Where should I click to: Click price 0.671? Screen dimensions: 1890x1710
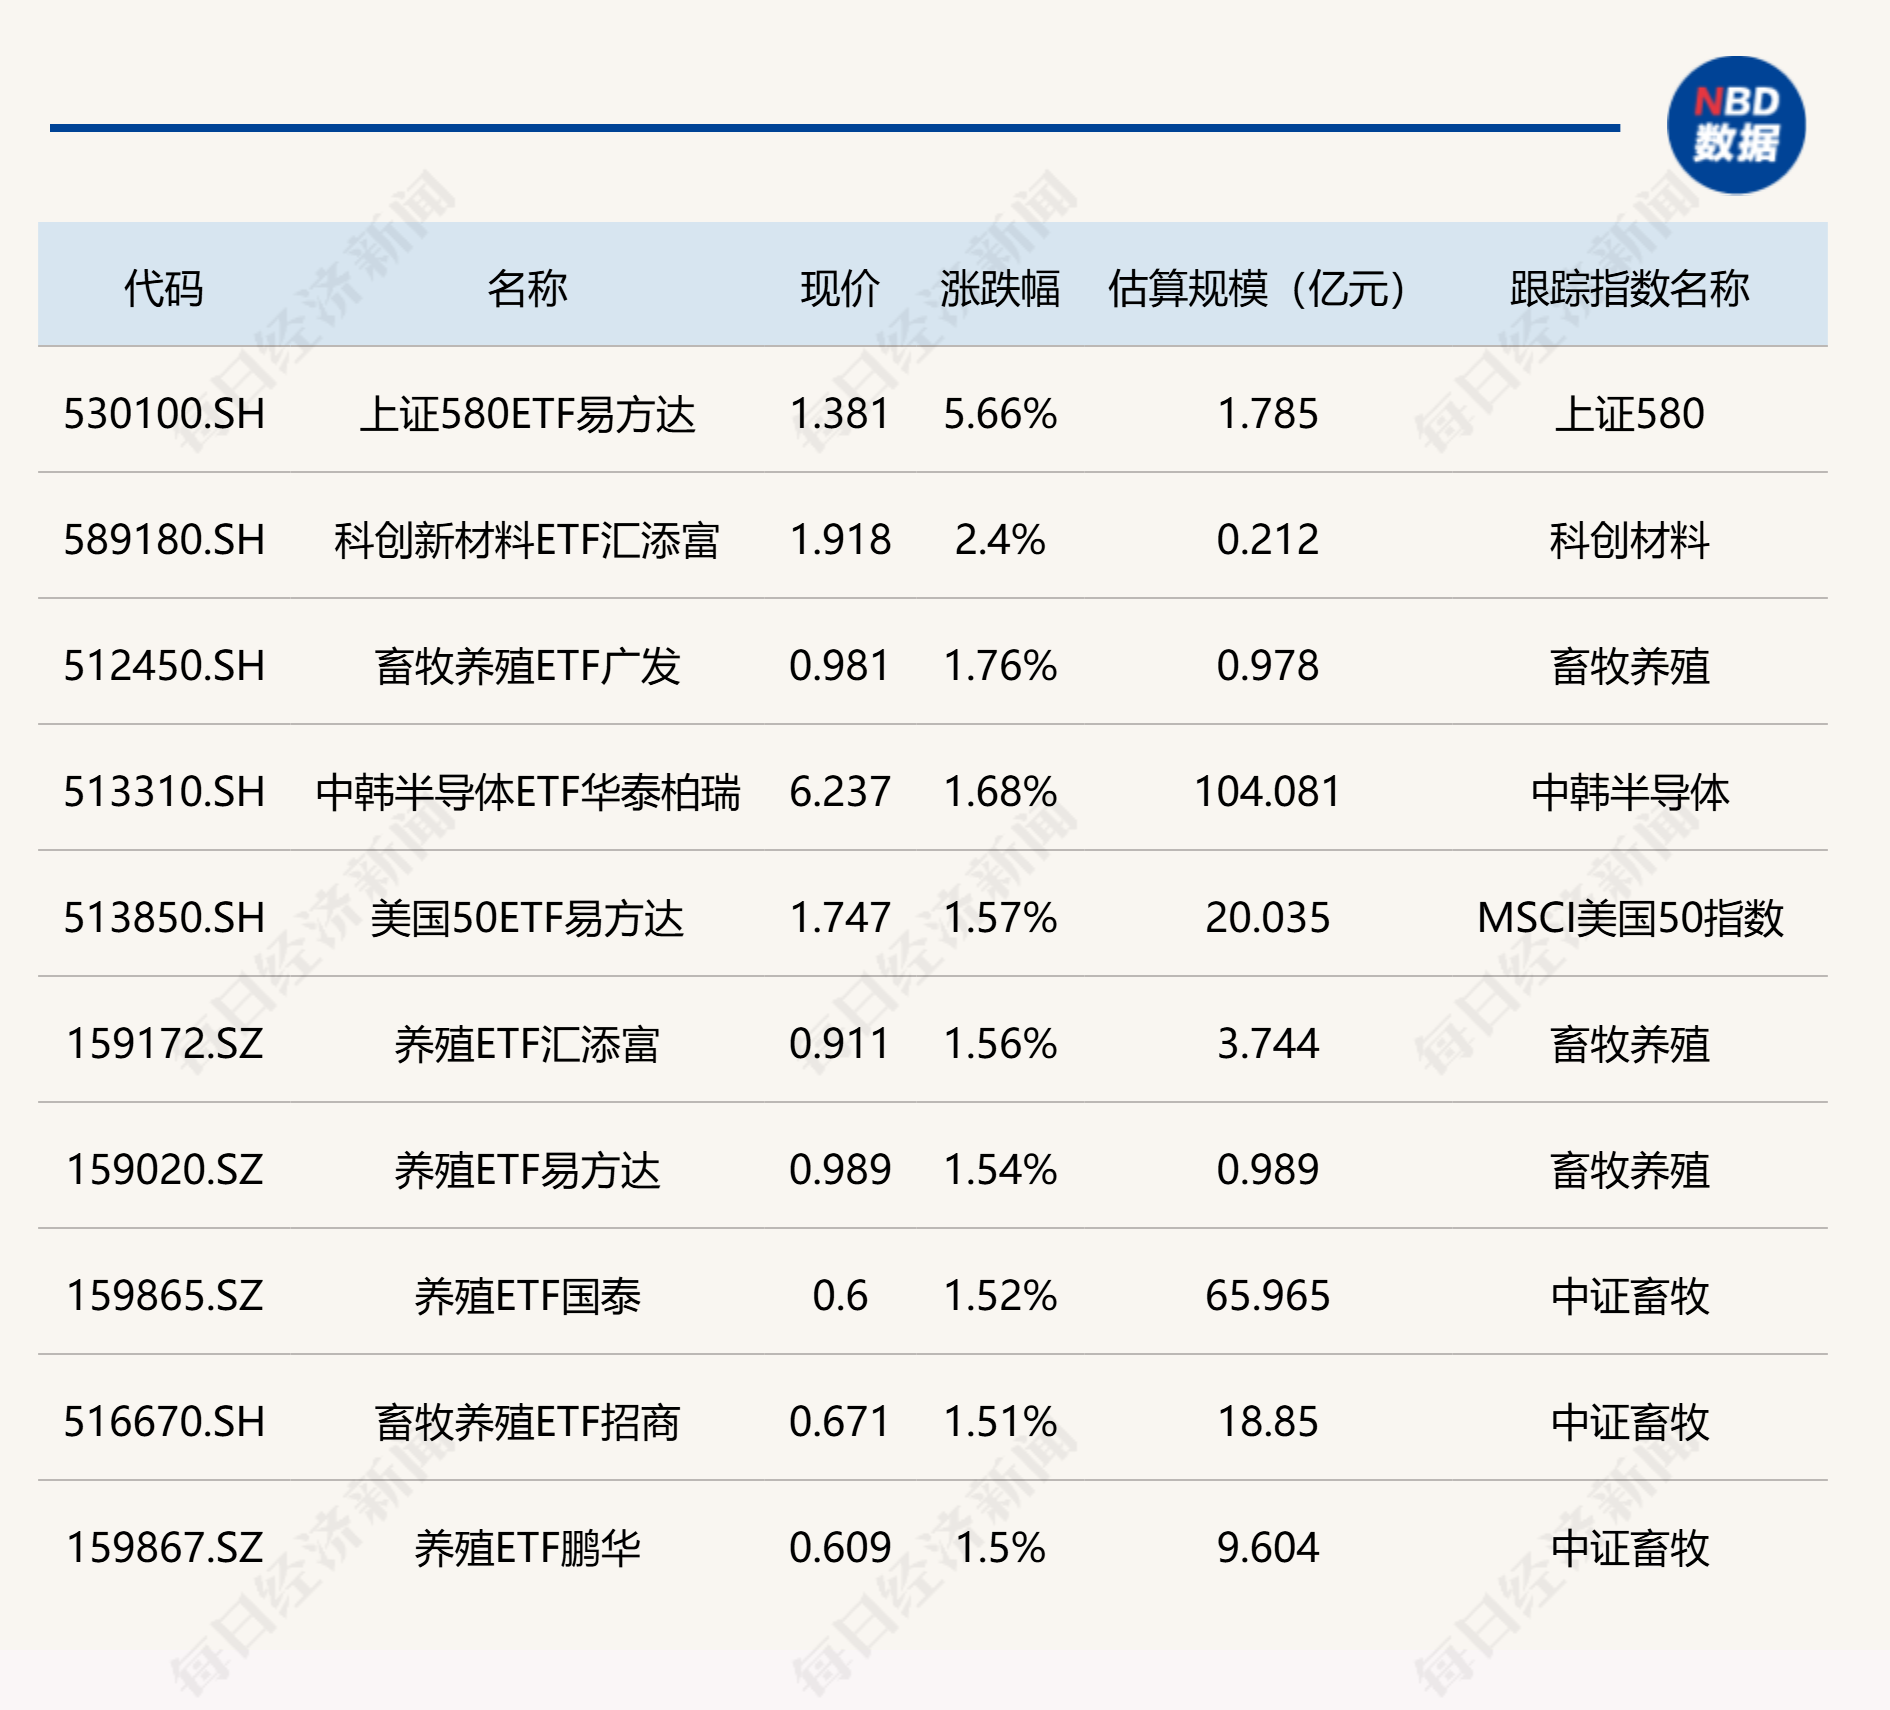pos(840,1422)
